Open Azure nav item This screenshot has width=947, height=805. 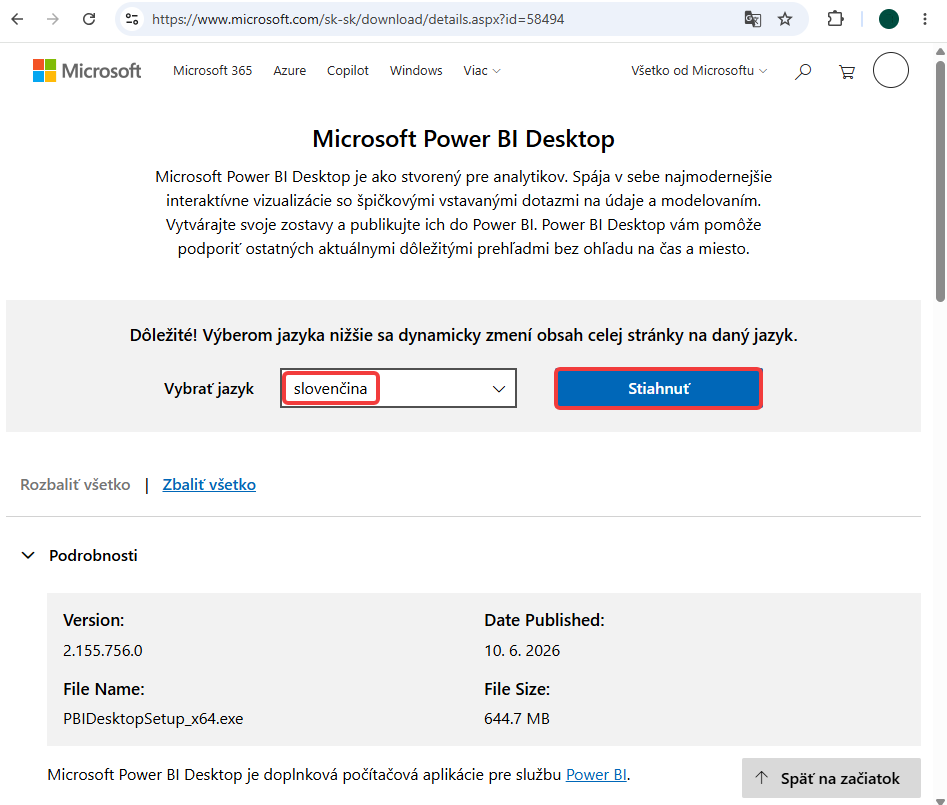pyautogui.click(x=289, y=71)
